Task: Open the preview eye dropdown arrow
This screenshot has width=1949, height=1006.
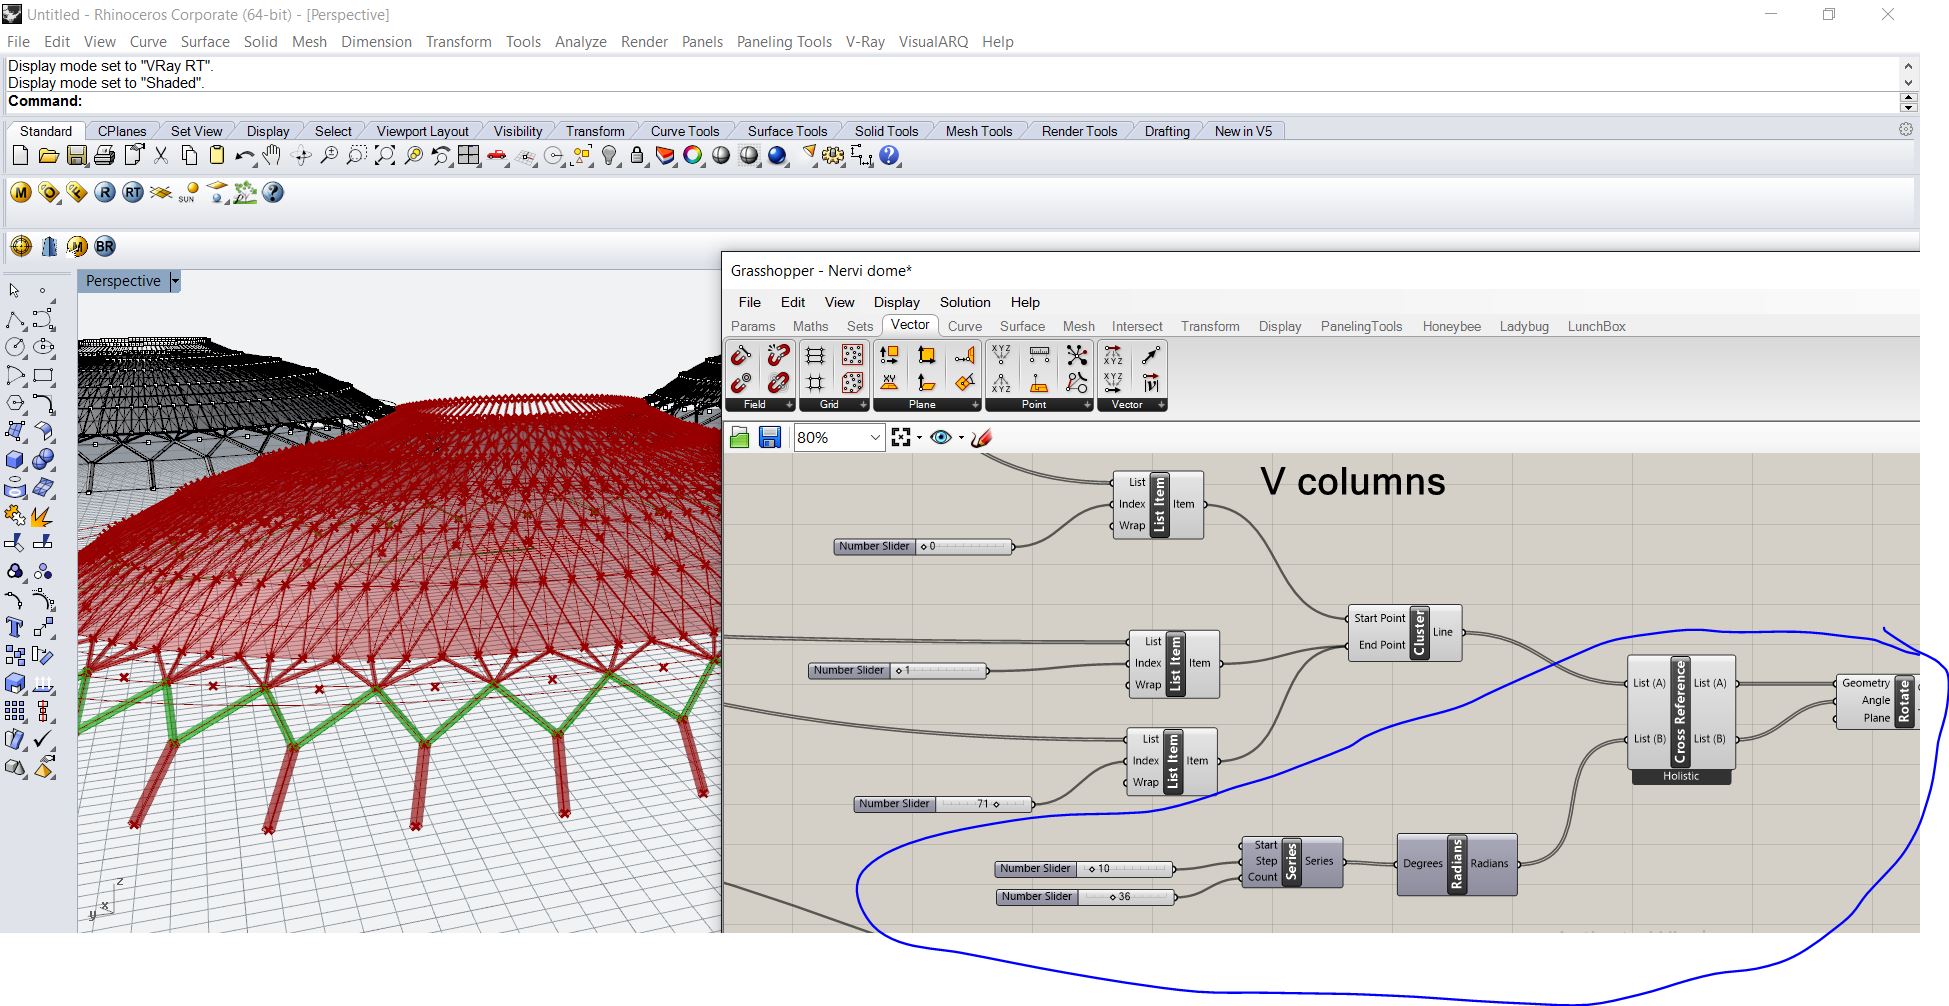Action: coord(961,437)
